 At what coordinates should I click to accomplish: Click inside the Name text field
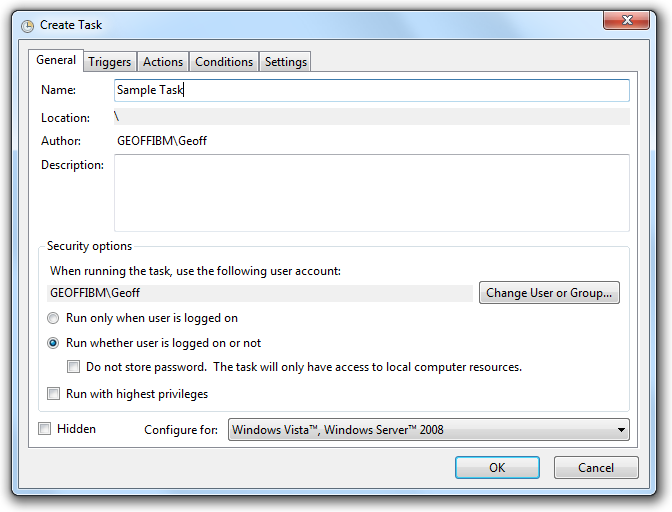click(372, 90)
